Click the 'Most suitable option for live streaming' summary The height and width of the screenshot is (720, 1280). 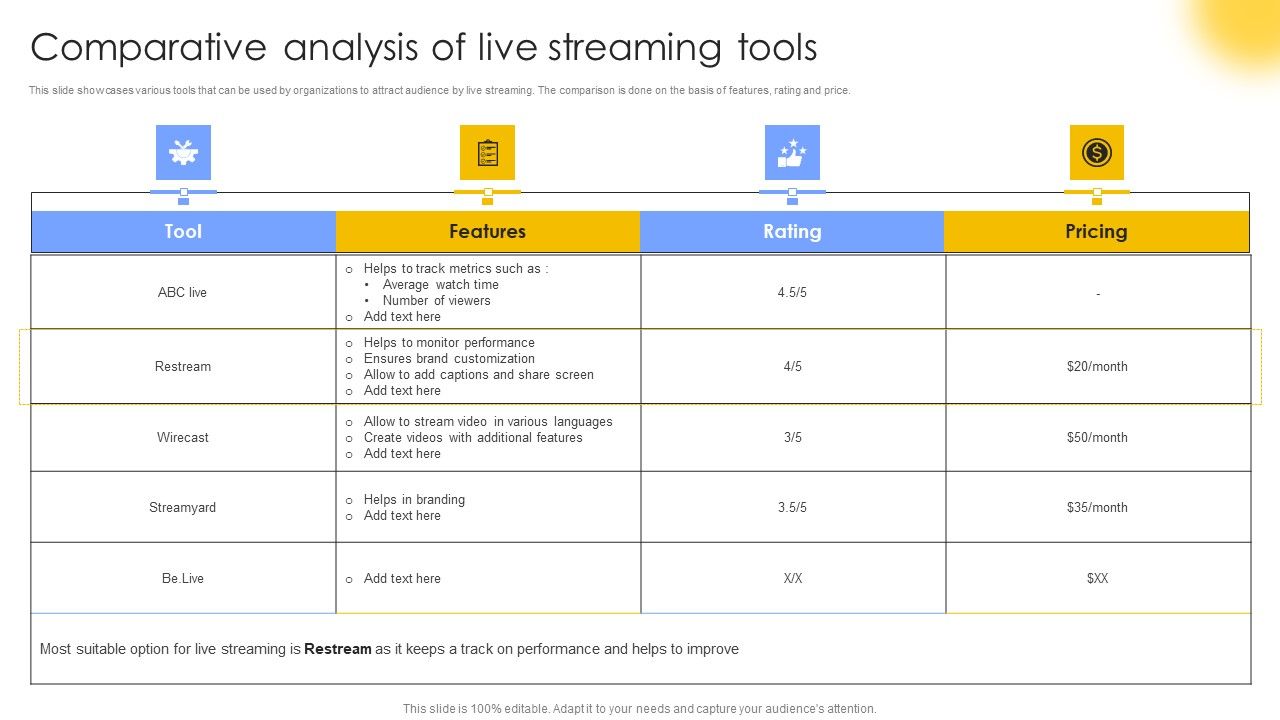click(389, 649)
